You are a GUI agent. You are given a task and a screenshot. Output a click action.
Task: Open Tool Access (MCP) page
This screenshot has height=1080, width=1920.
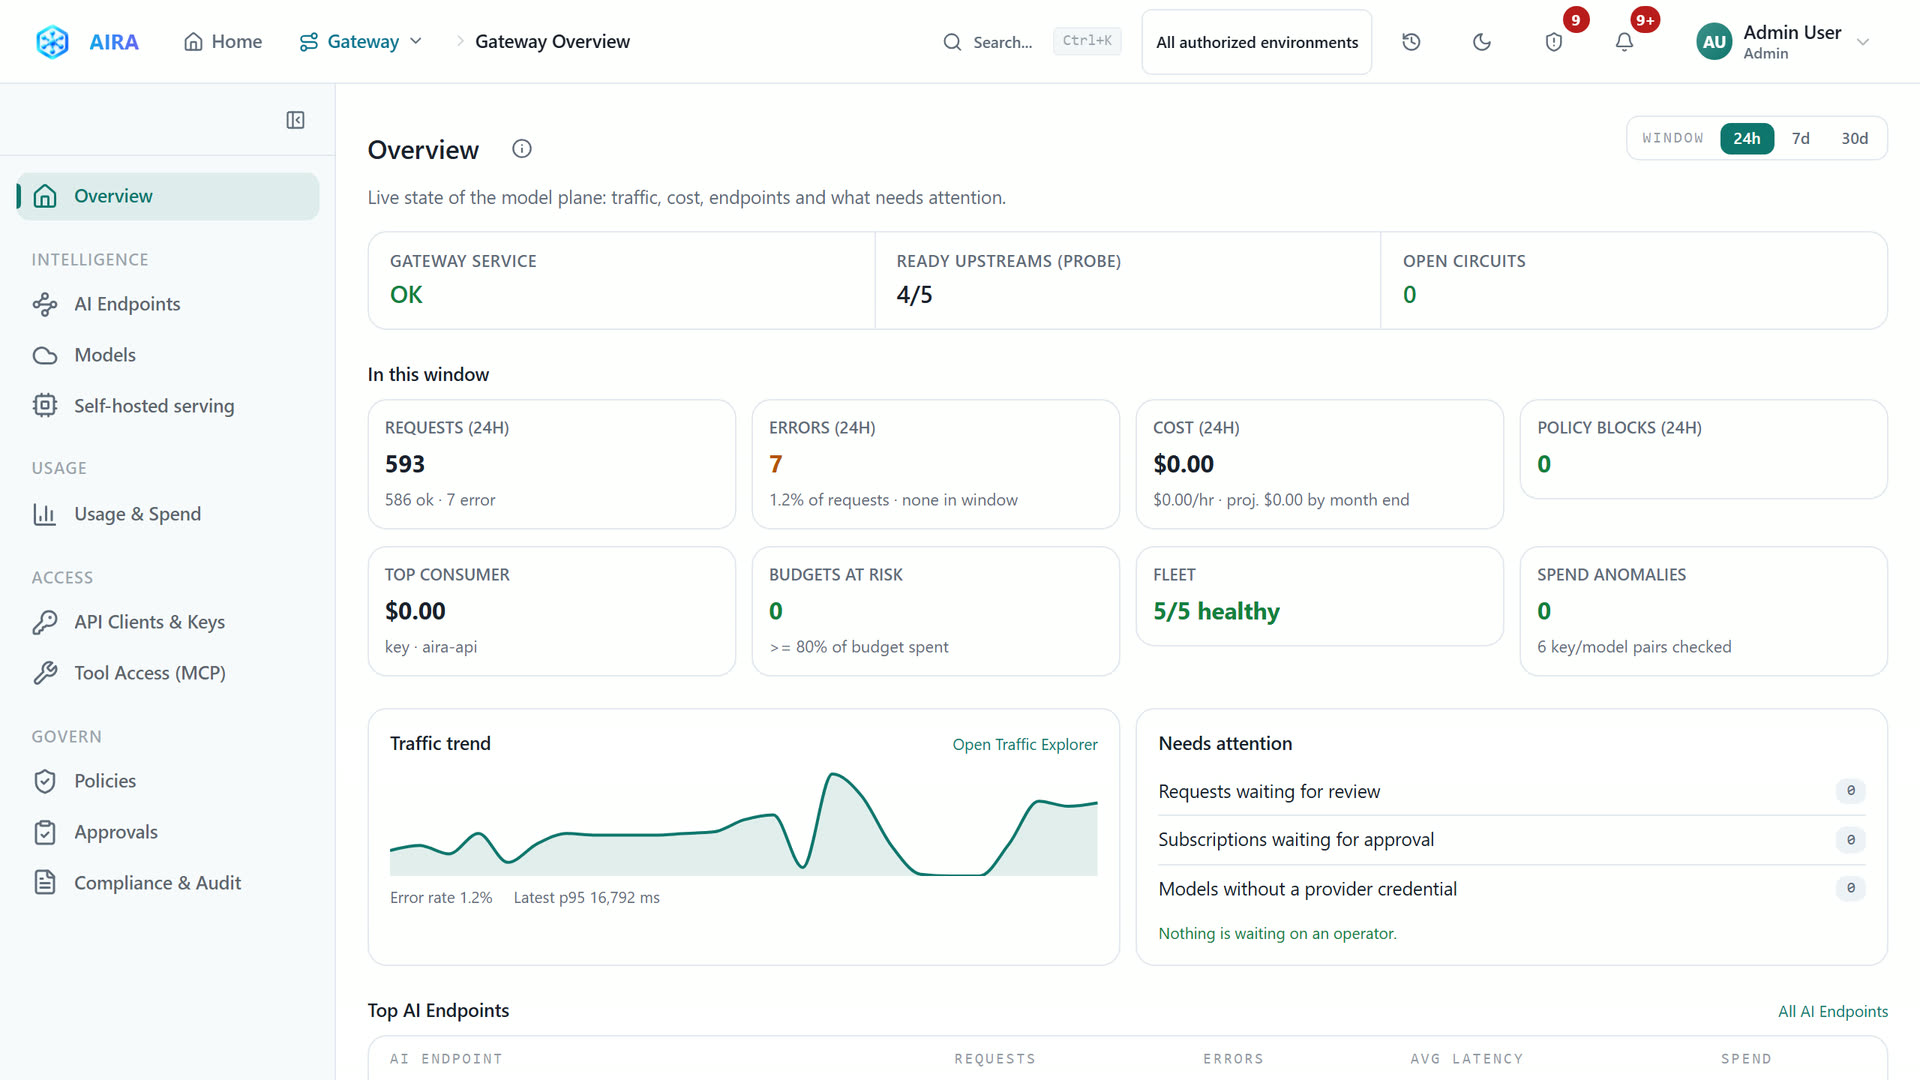tap(168, 673)
